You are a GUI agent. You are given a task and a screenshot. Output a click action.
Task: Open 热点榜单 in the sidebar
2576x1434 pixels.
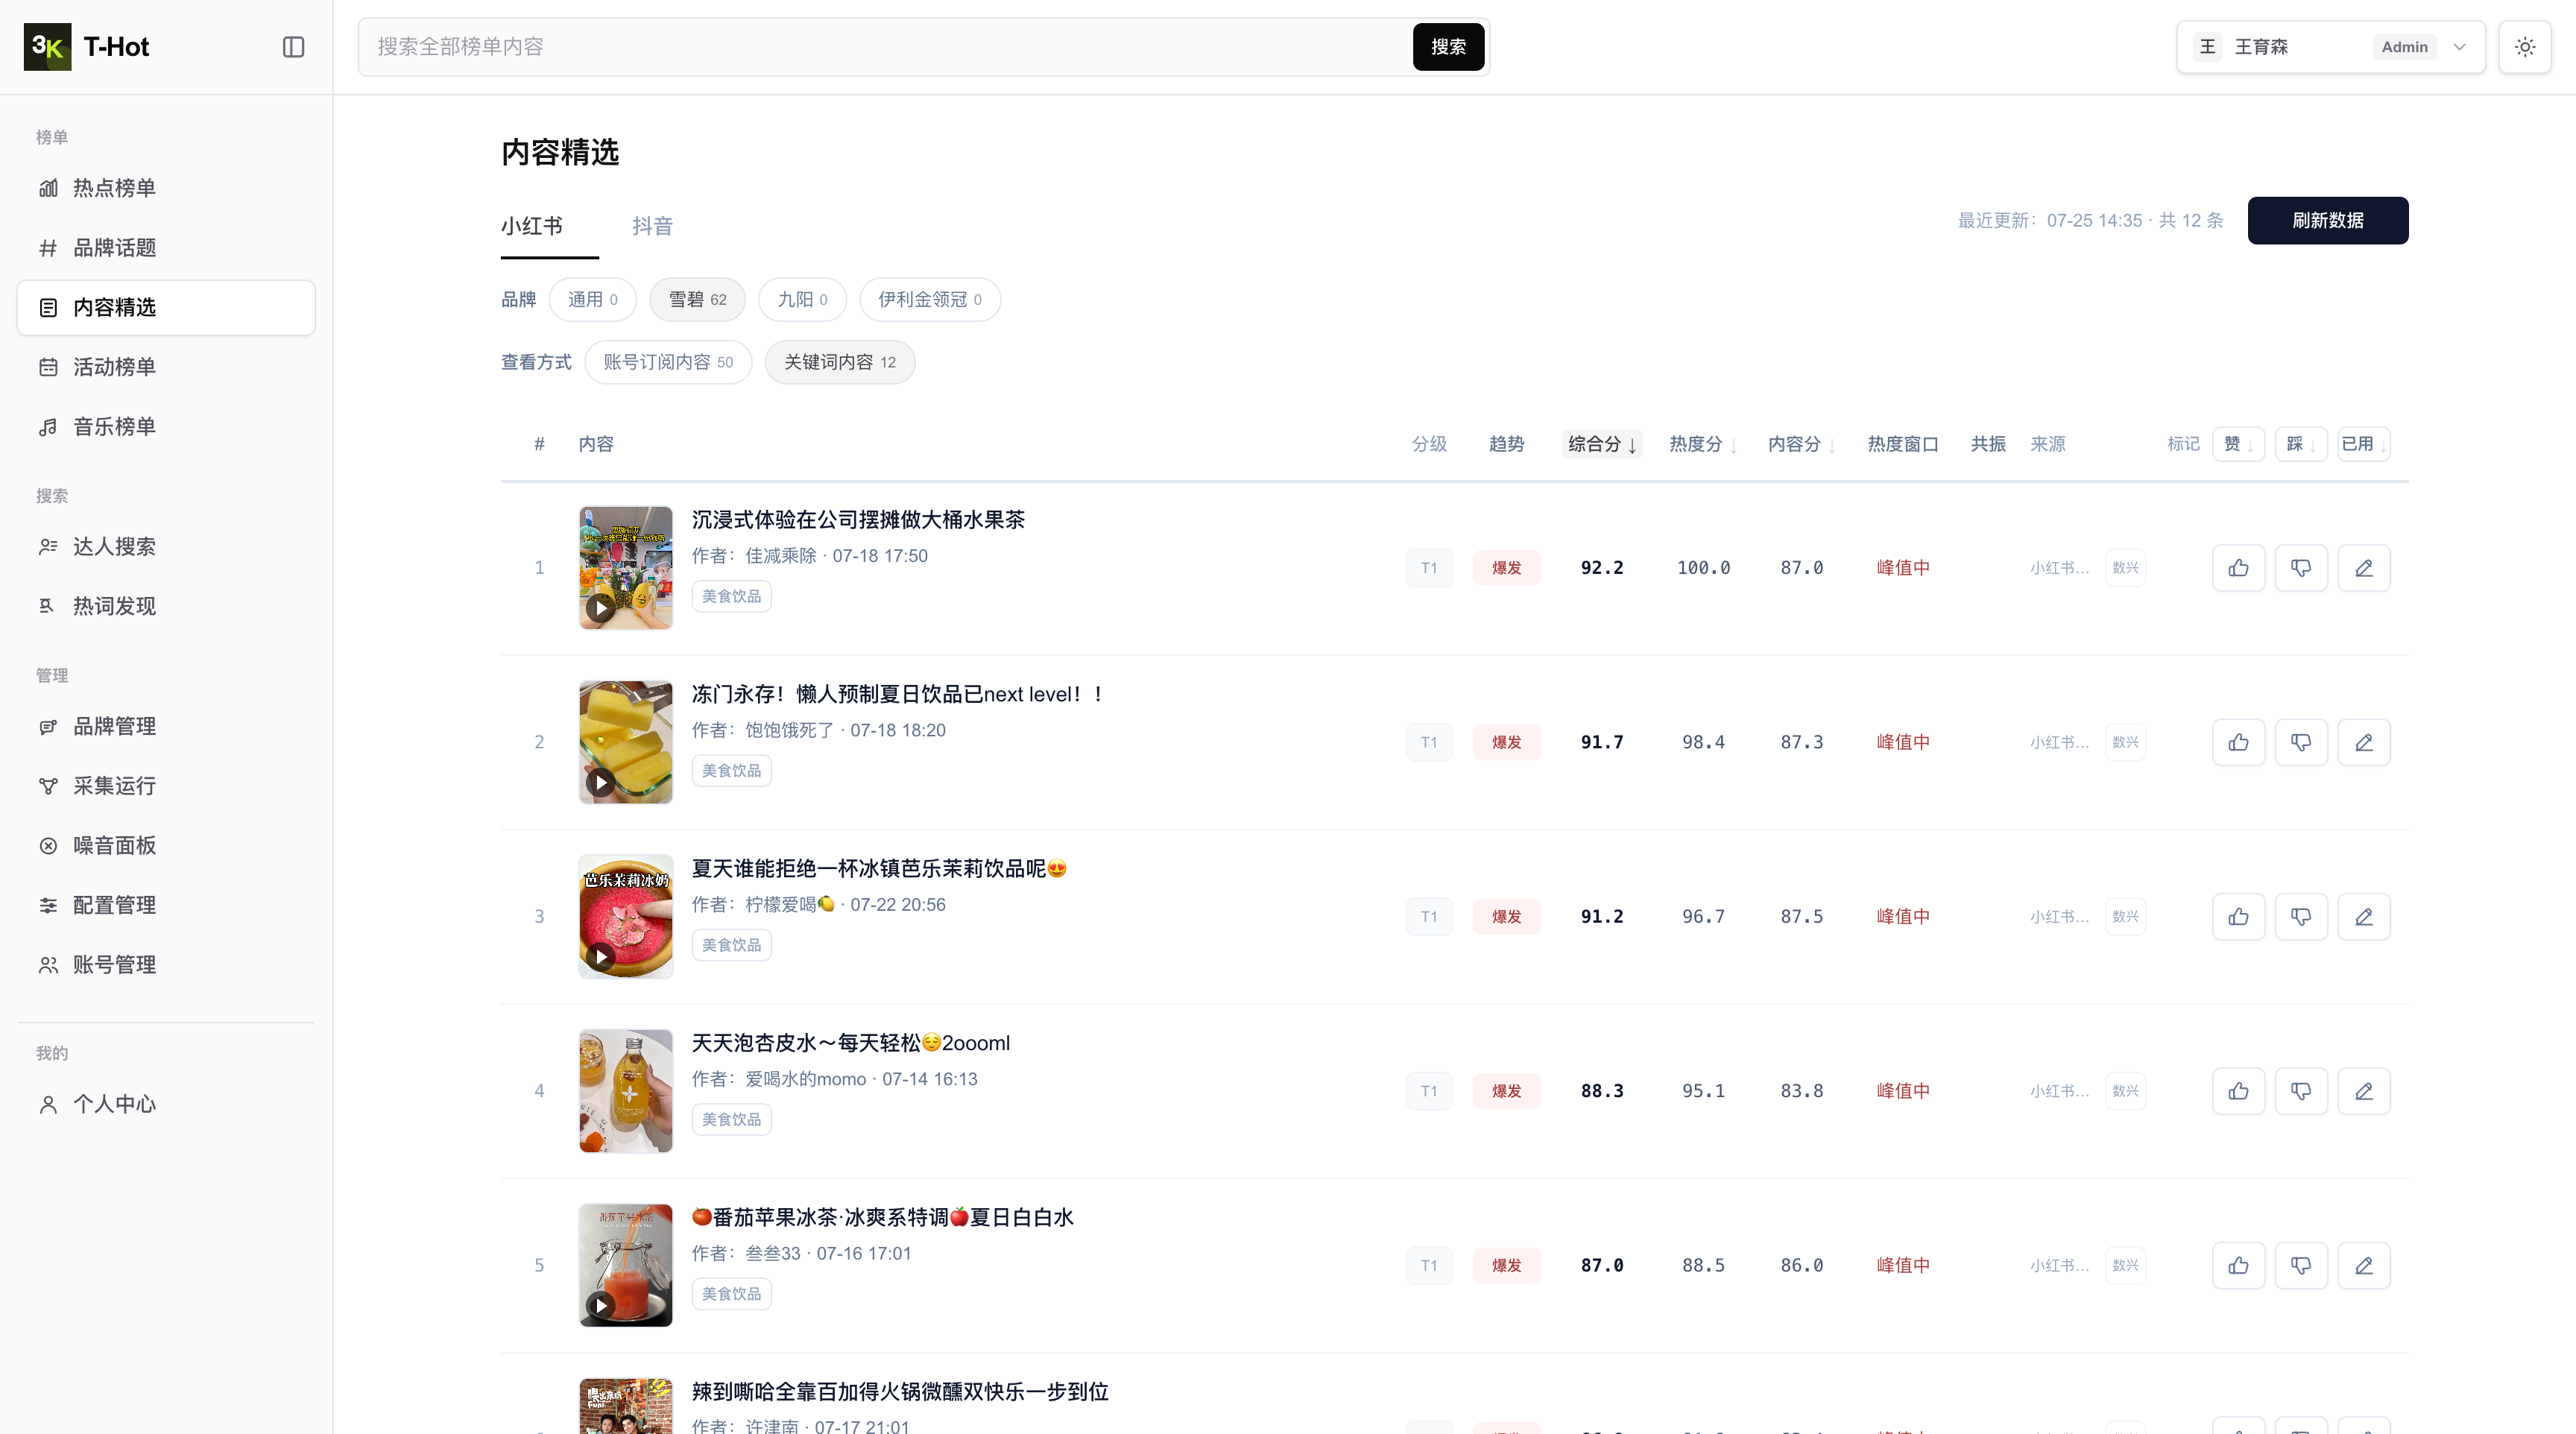pos(166,188)
